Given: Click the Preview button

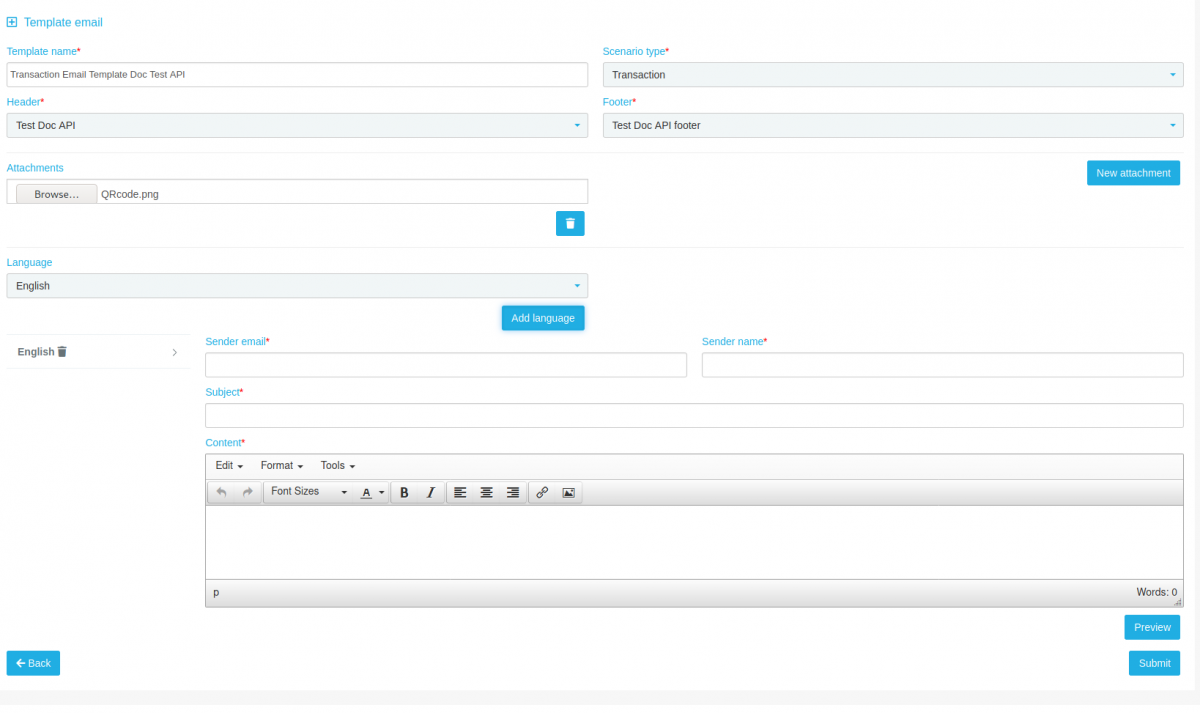Looking at the screenshot, I should tap(1152, 627).
